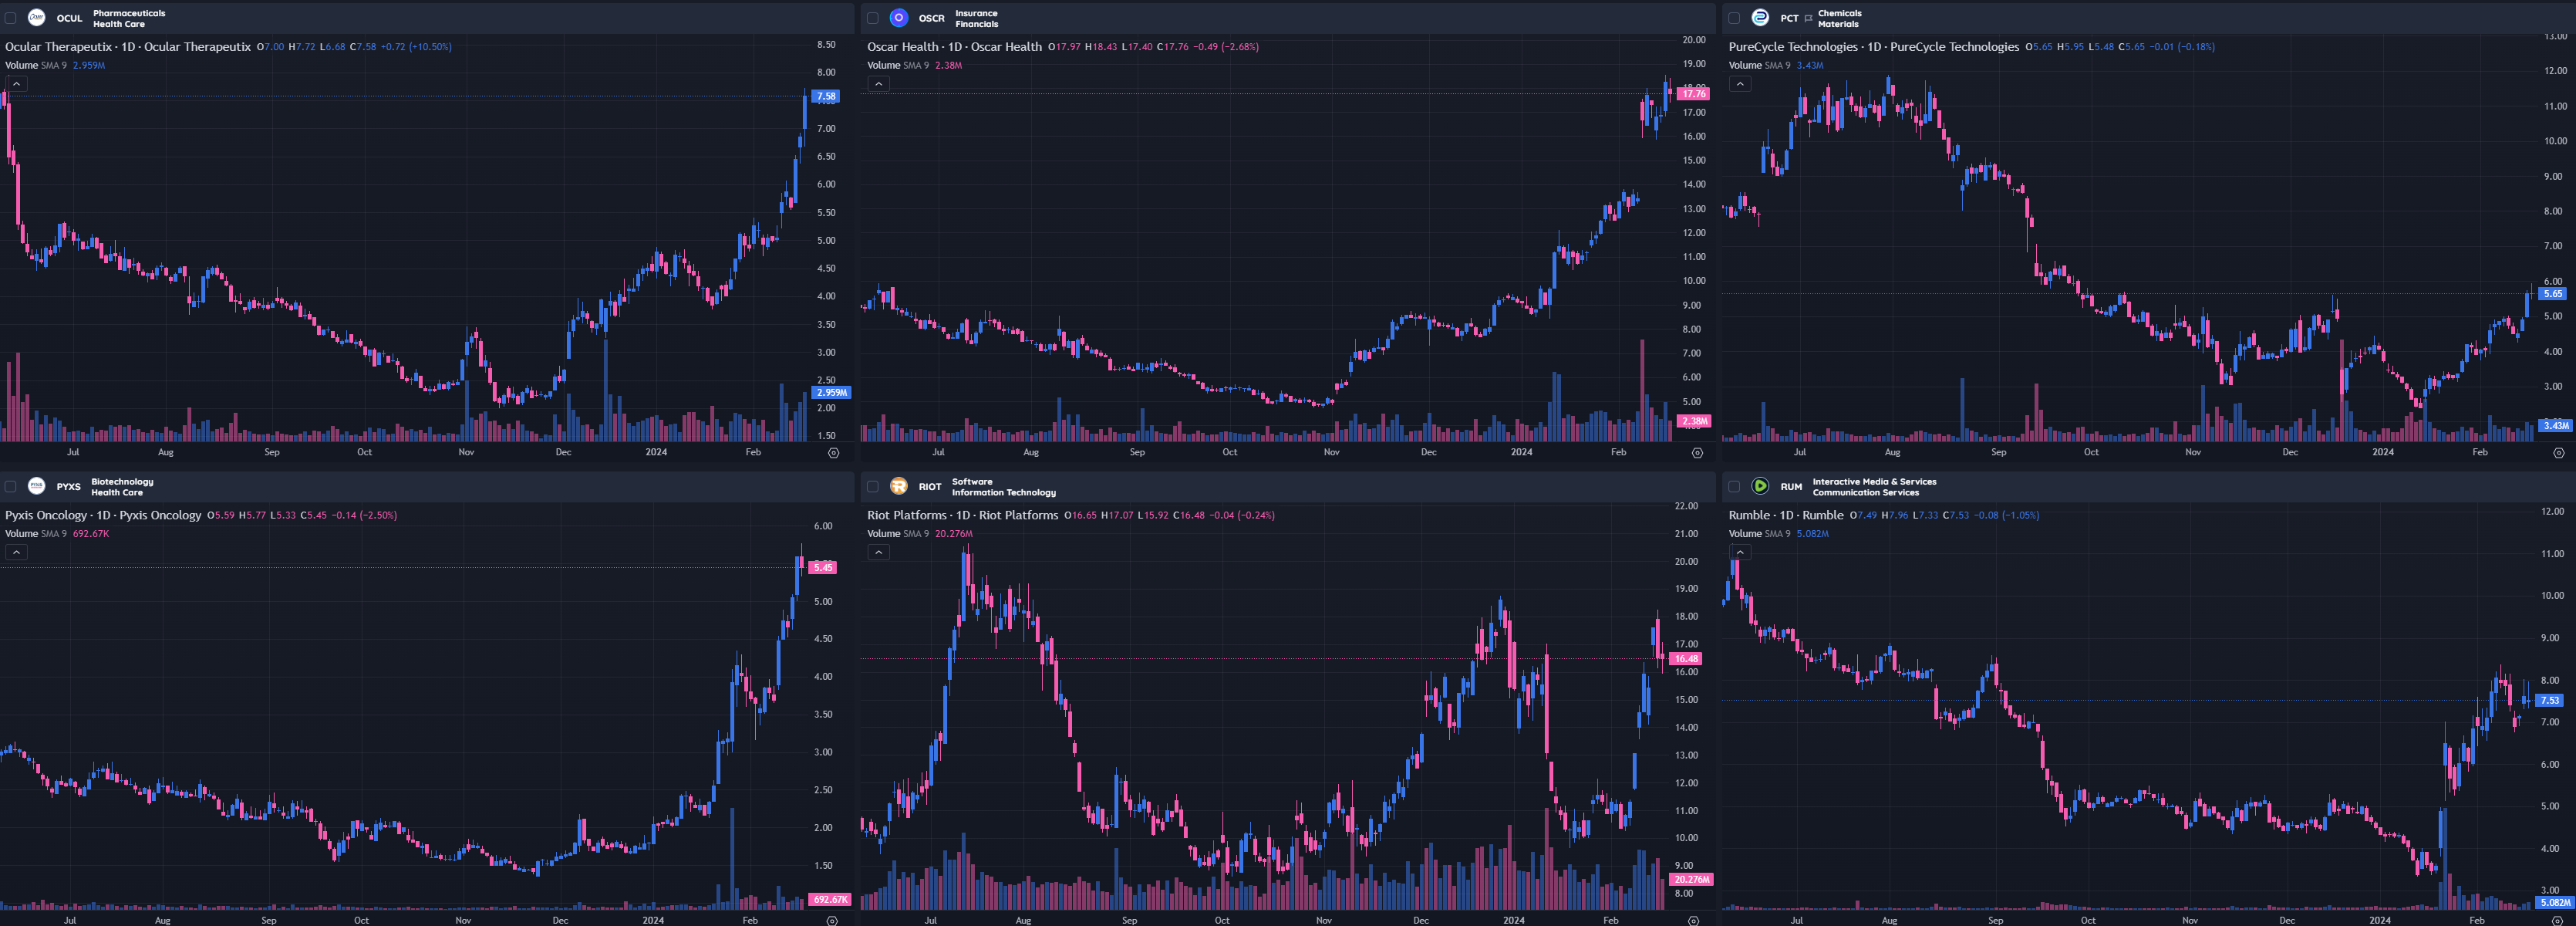Collapse the OCUL chart indicator legend
2576x926 pixels.
click(17, 84)
